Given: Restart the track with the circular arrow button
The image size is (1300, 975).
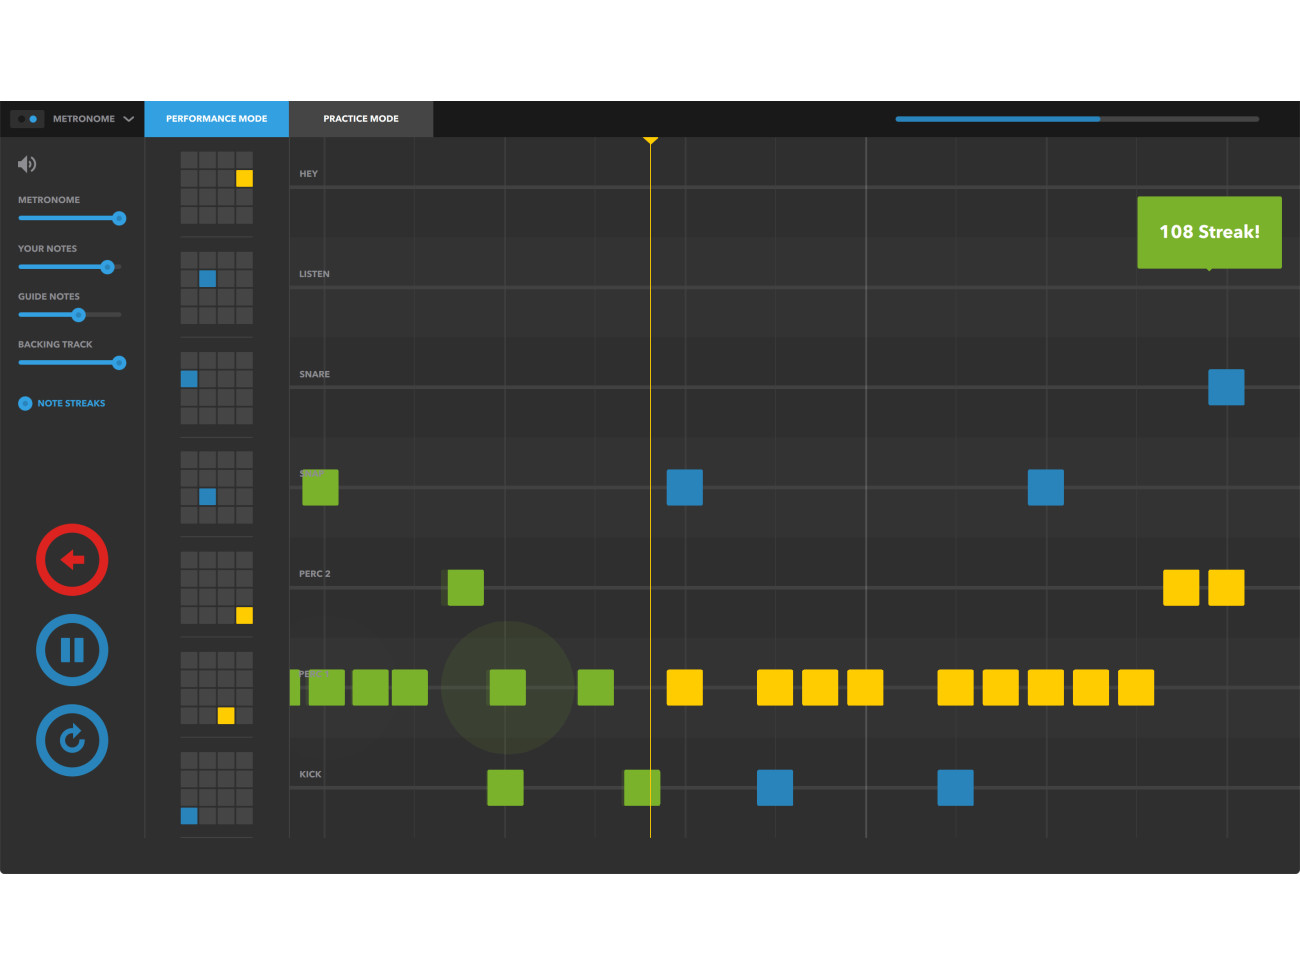Looking at the screenshot, I should [x=72, y=741].
